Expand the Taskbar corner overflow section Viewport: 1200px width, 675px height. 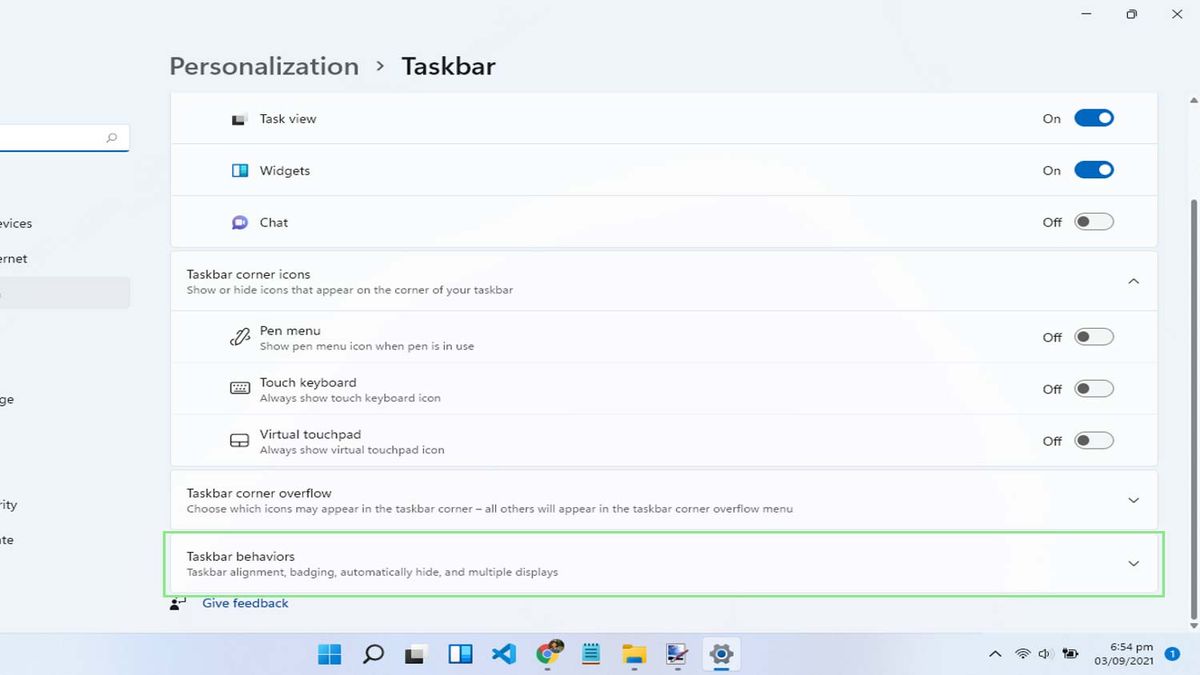(1133, 499)
